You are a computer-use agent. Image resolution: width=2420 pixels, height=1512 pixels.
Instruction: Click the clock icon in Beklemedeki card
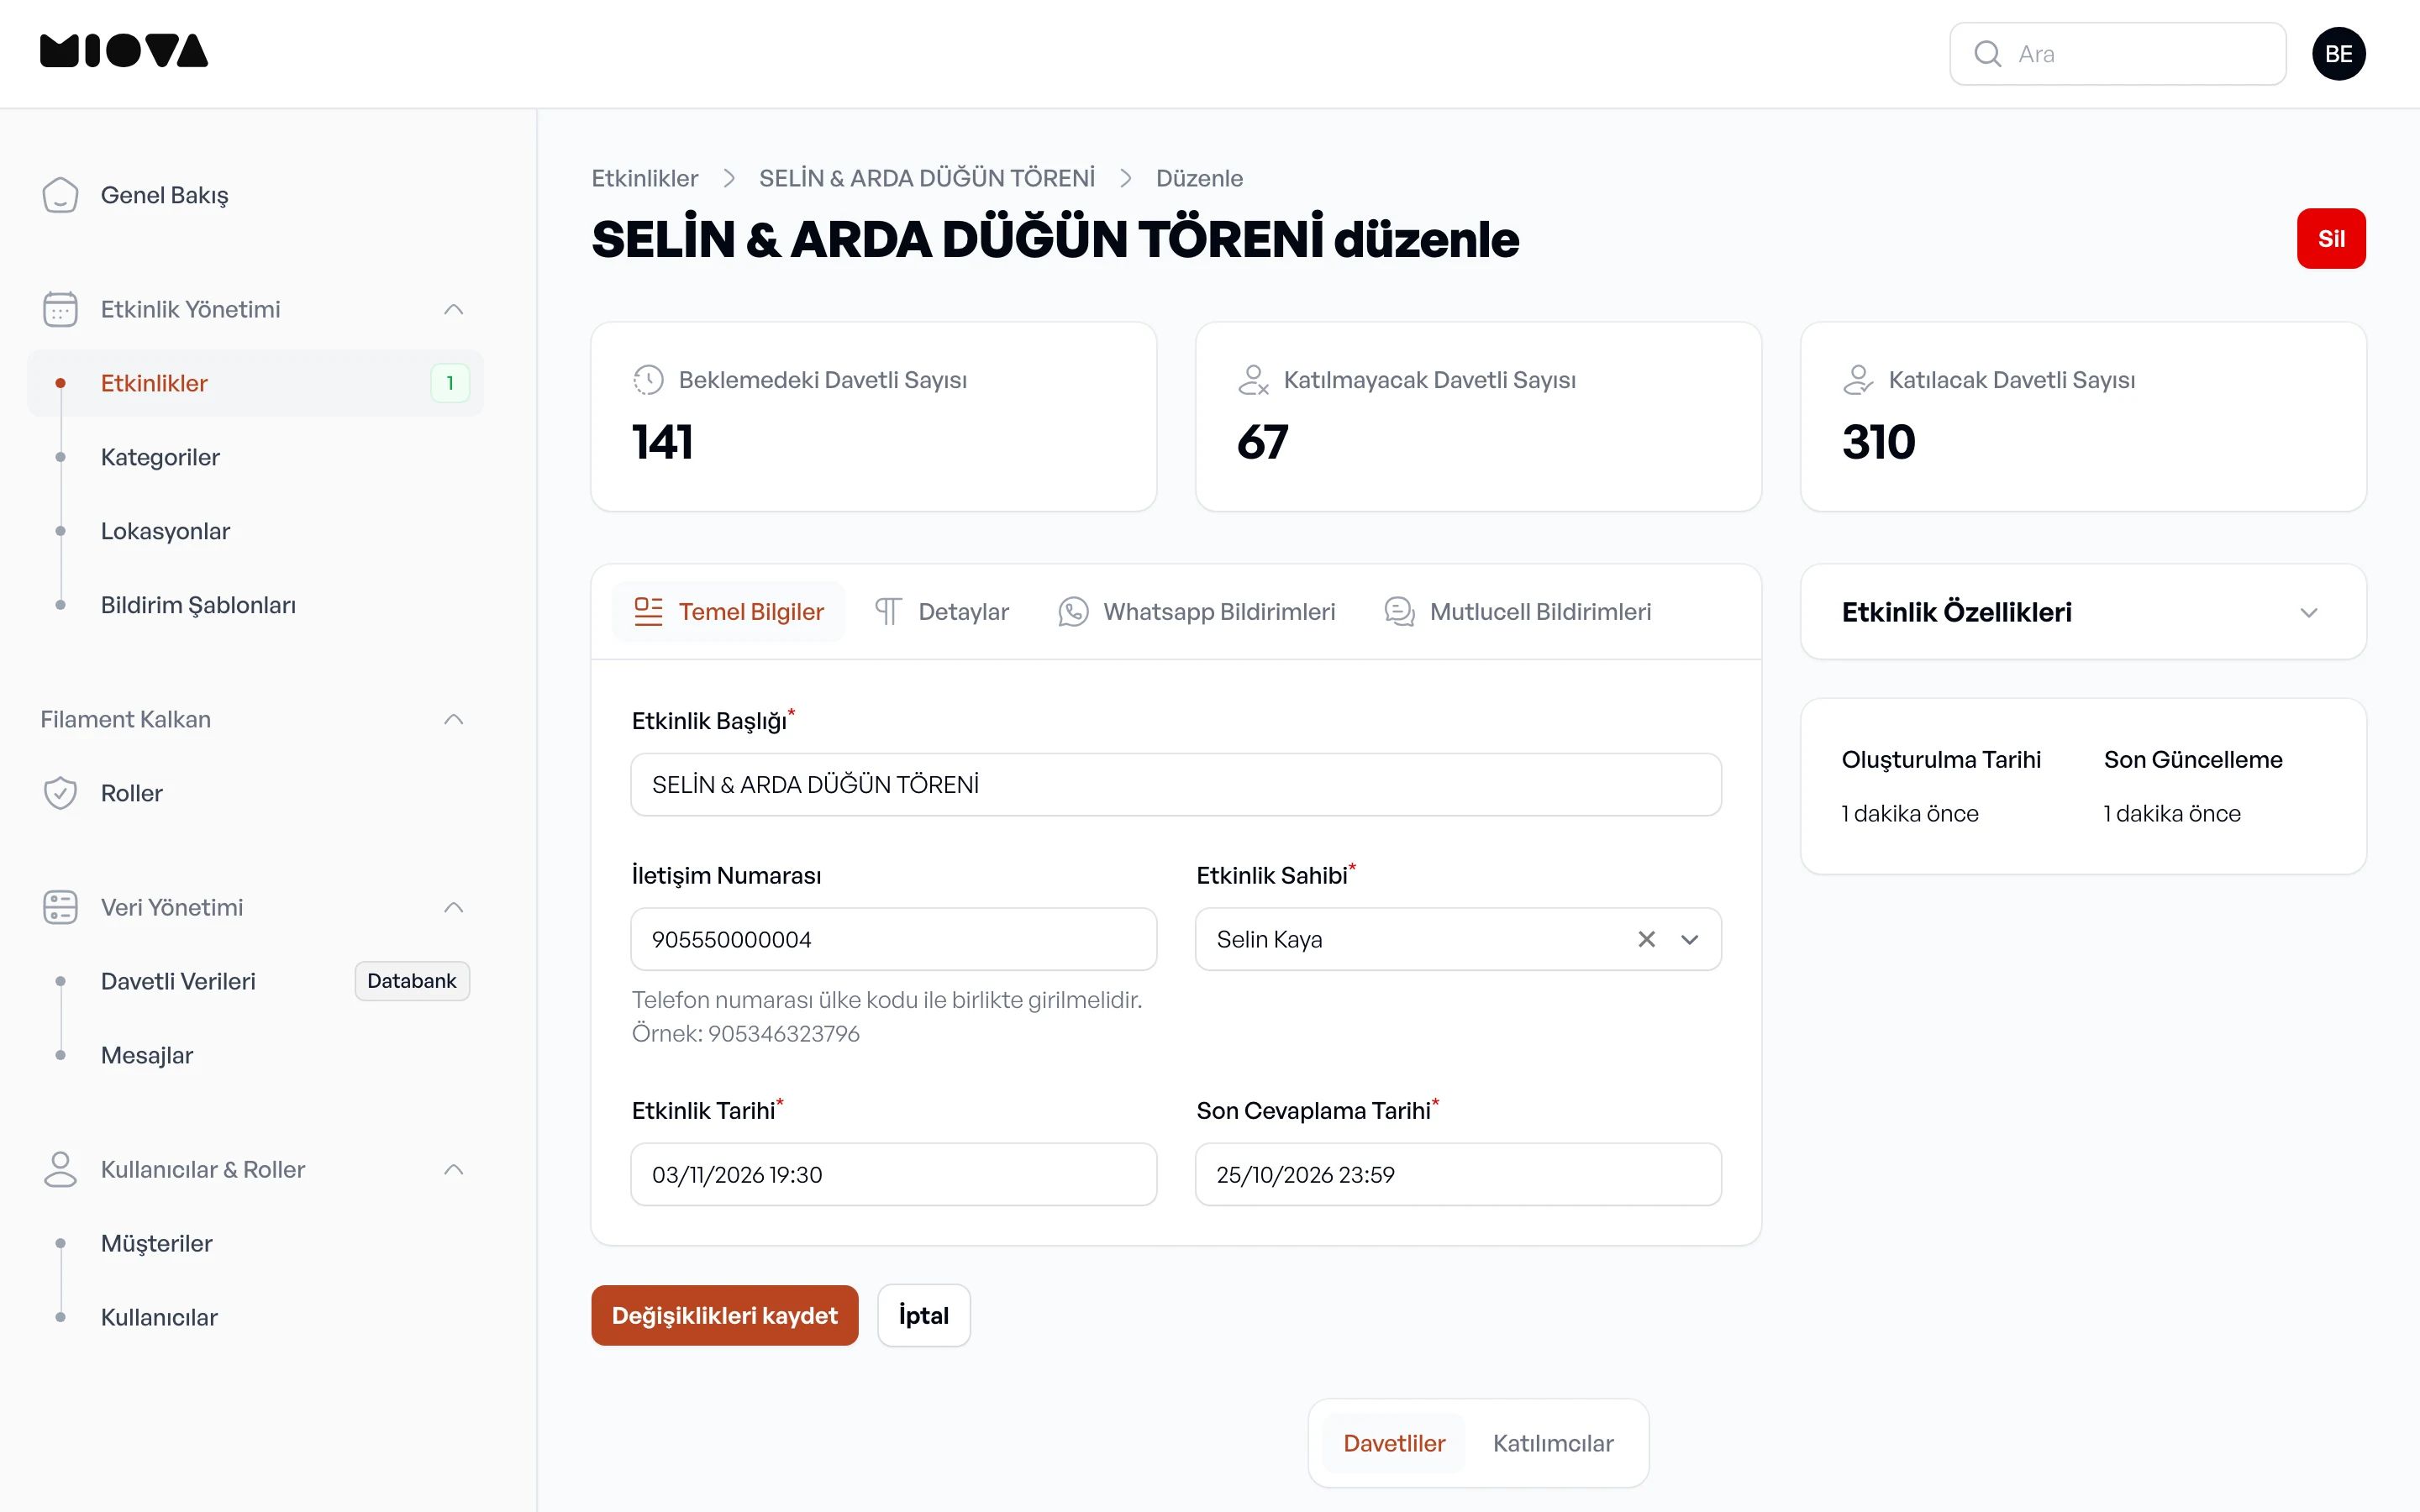[648, 380]
